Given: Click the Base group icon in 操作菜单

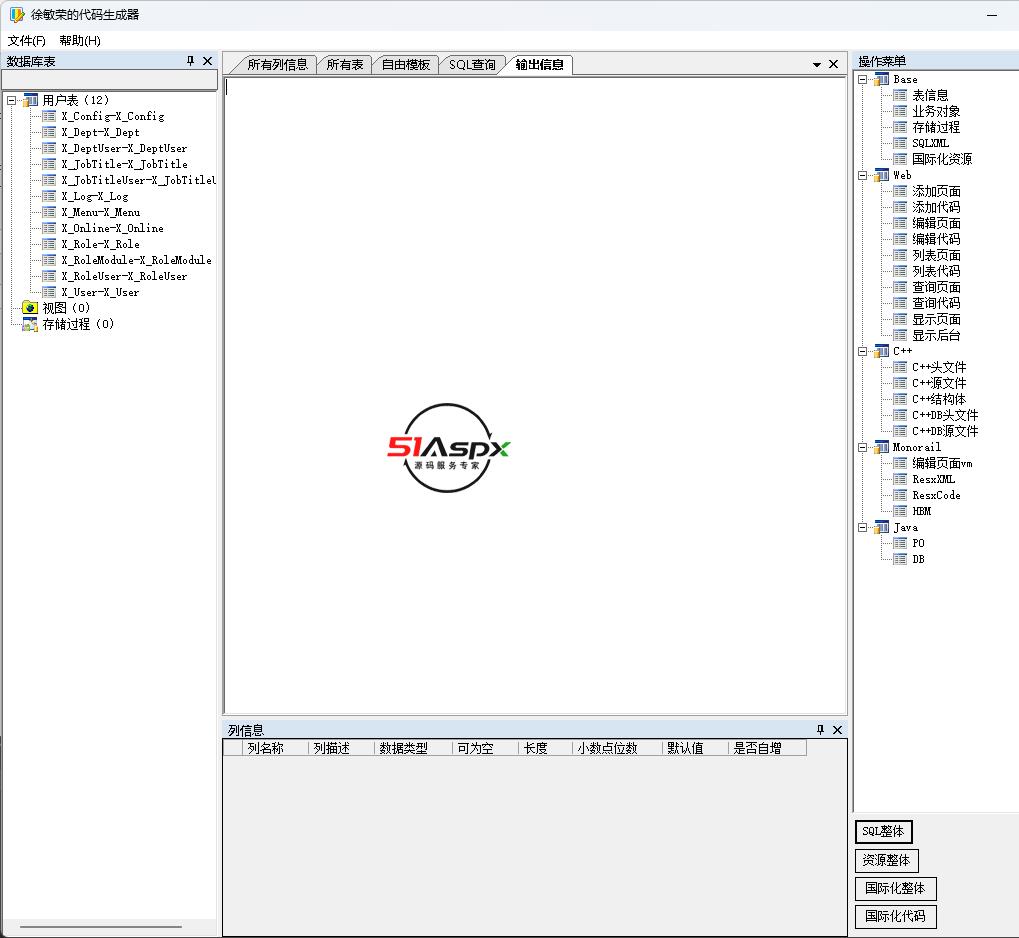Looking at the screenshot, I should [881, 79].
